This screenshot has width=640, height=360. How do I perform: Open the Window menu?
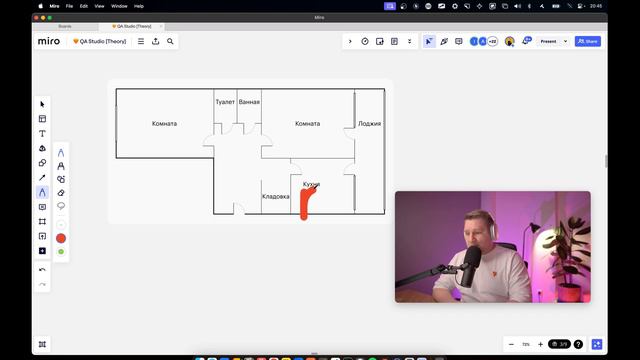tap(119, 6)
